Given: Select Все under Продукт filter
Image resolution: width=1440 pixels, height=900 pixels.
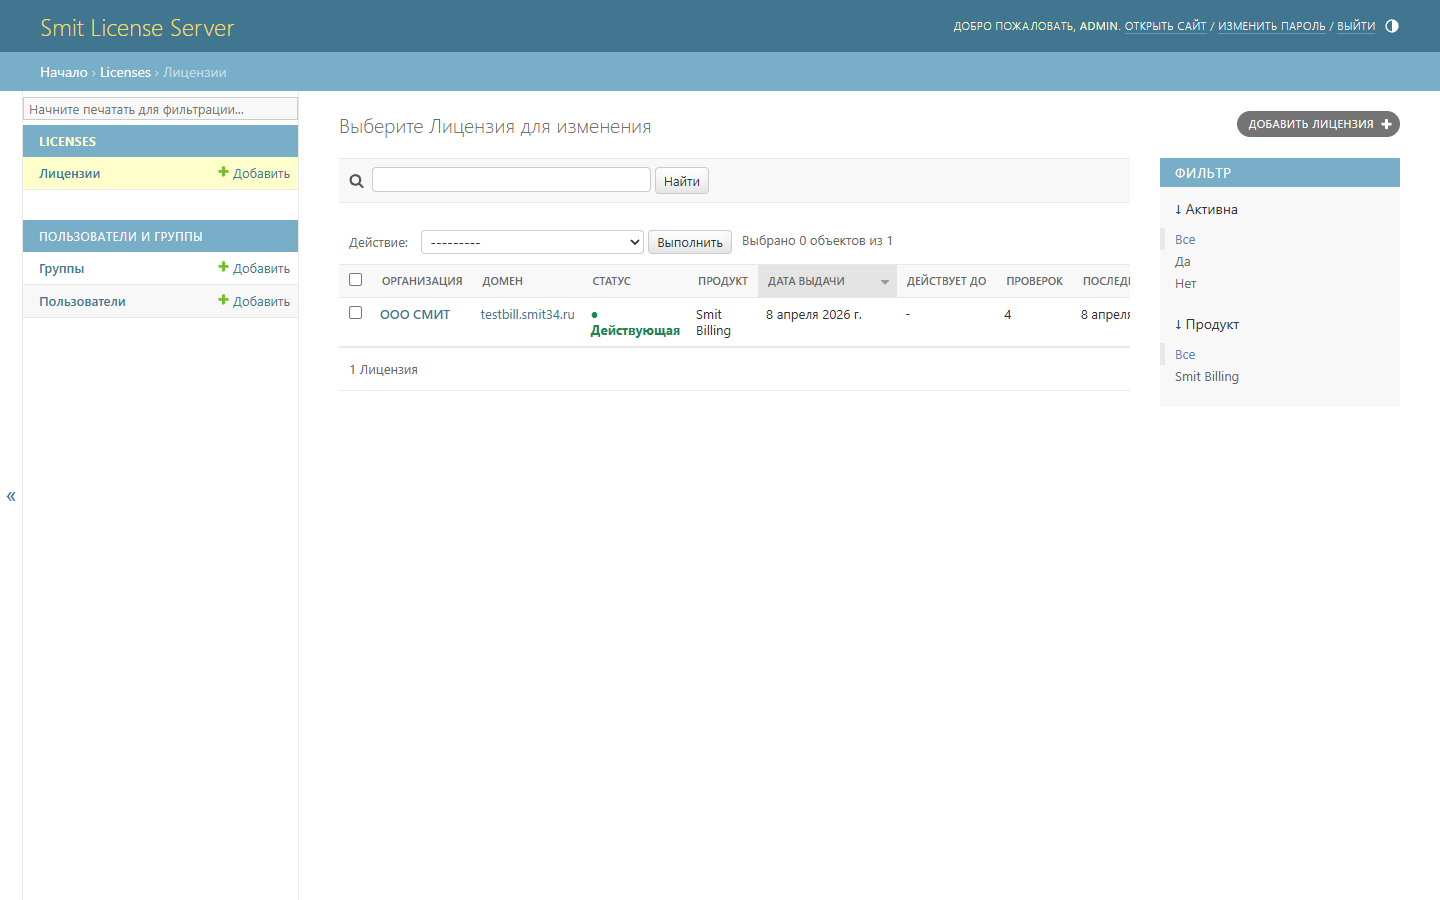Looking at the screenshot, I should point(1185,354).
